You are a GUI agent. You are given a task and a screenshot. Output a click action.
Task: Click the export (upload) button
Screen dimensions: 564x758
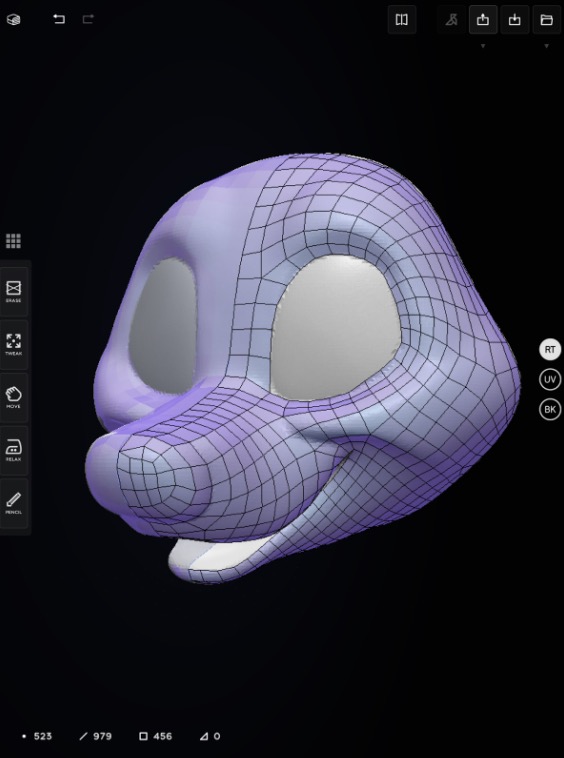pyautogui.click(x=483, y=19)
